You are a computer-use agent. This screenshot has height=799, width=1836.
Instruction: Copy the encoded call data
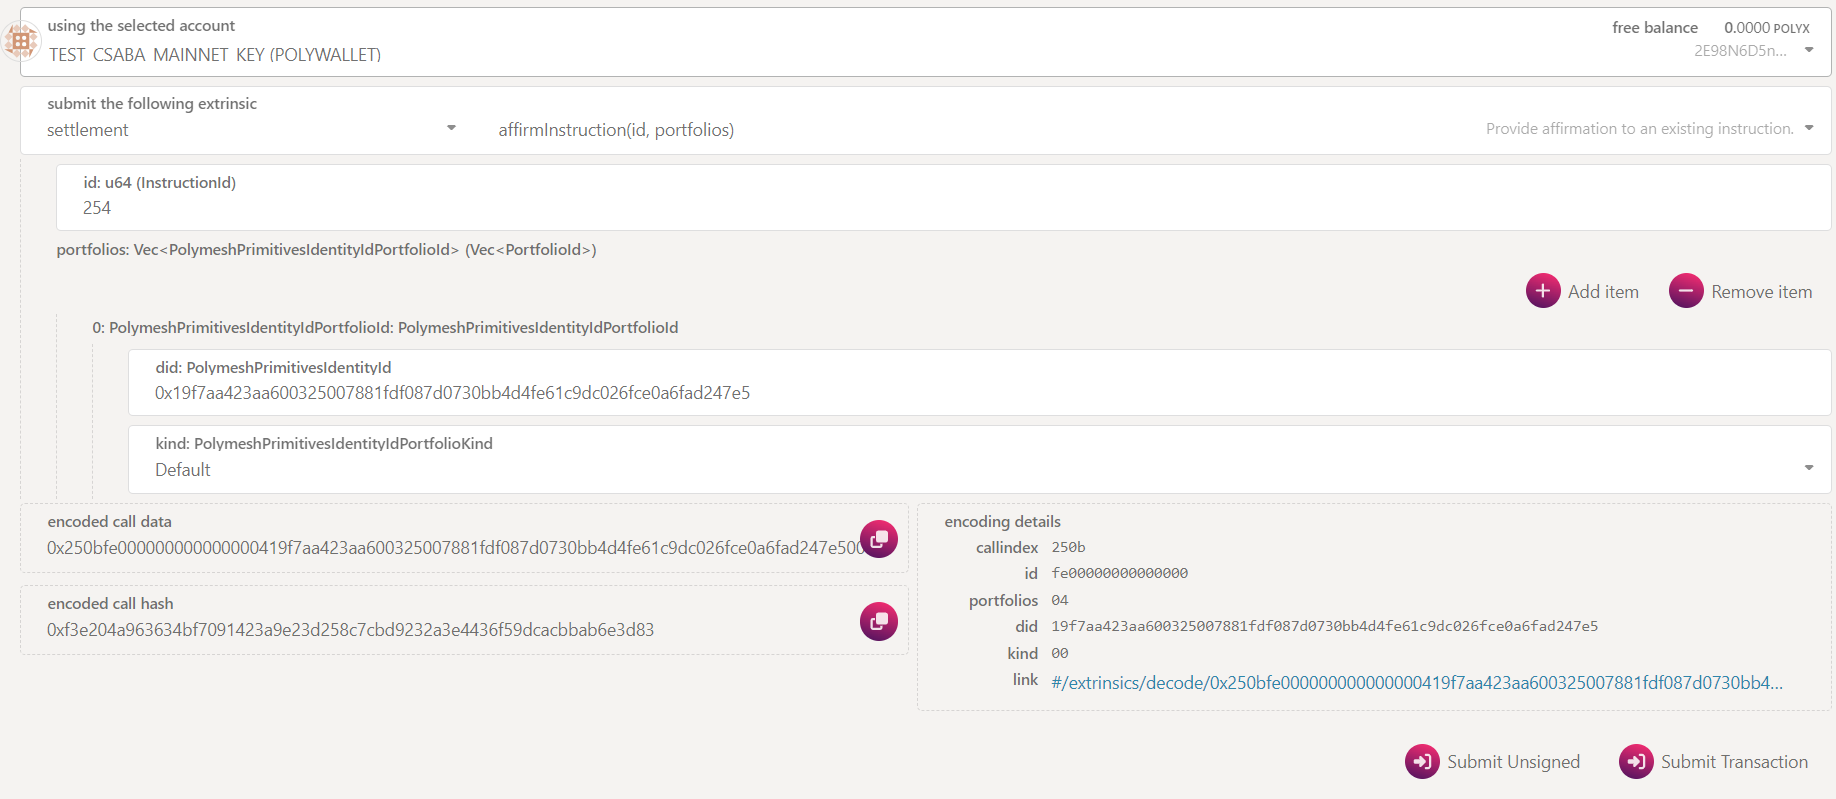point(878,539)
